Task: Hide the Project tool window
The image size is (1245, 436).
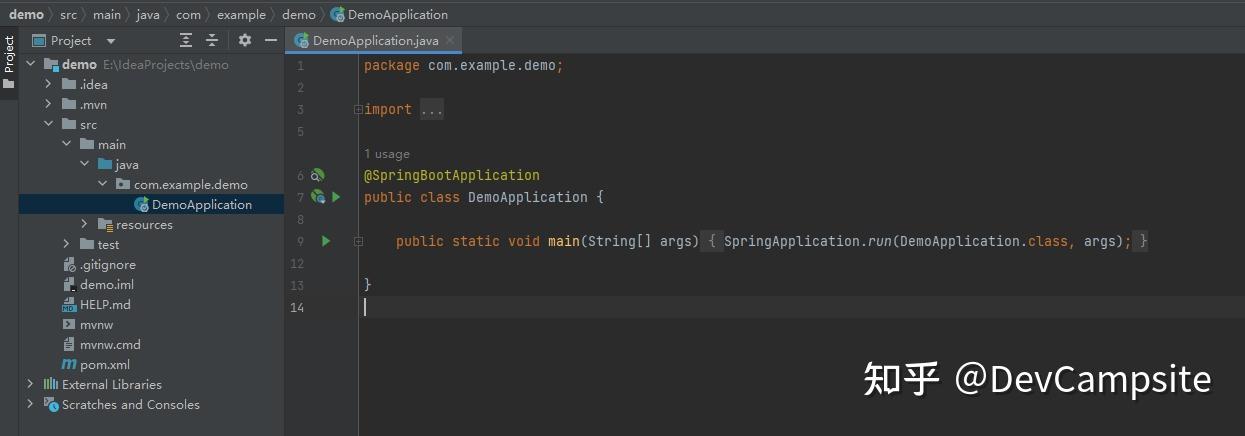Action: point(271,41)
